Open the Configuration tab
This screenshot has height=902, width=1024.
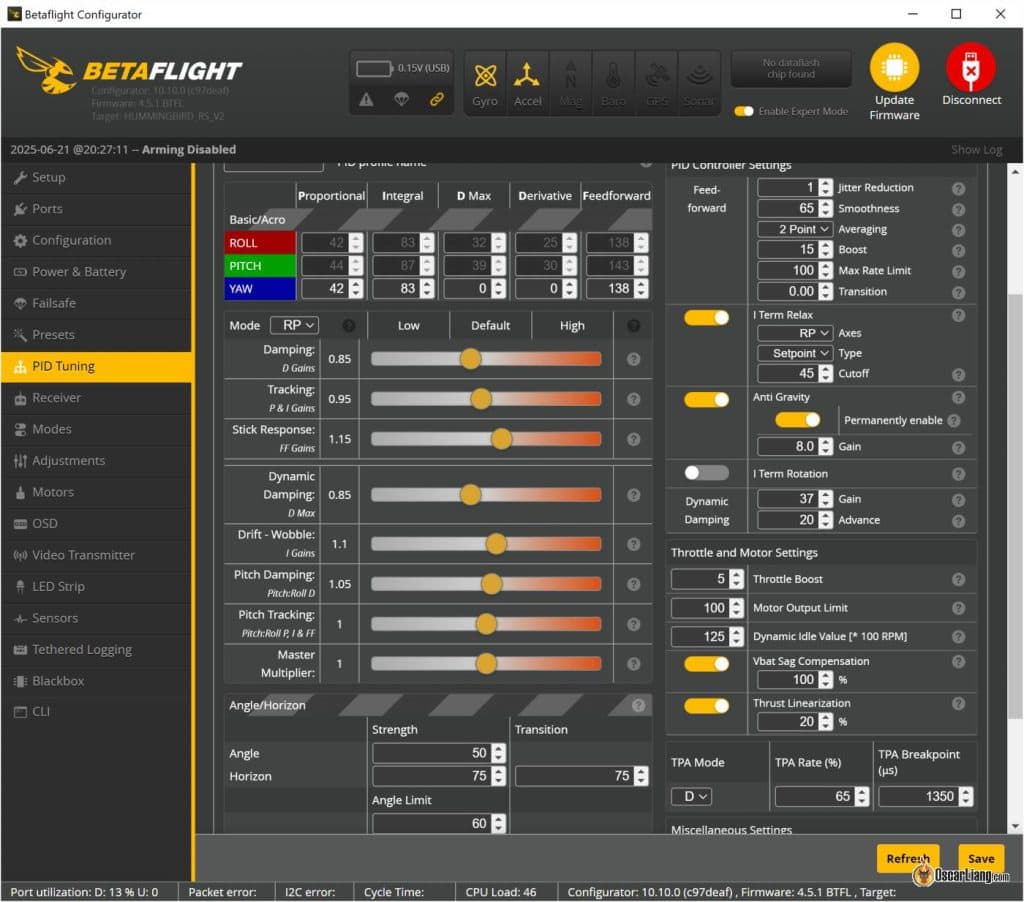tap(97, 240)
